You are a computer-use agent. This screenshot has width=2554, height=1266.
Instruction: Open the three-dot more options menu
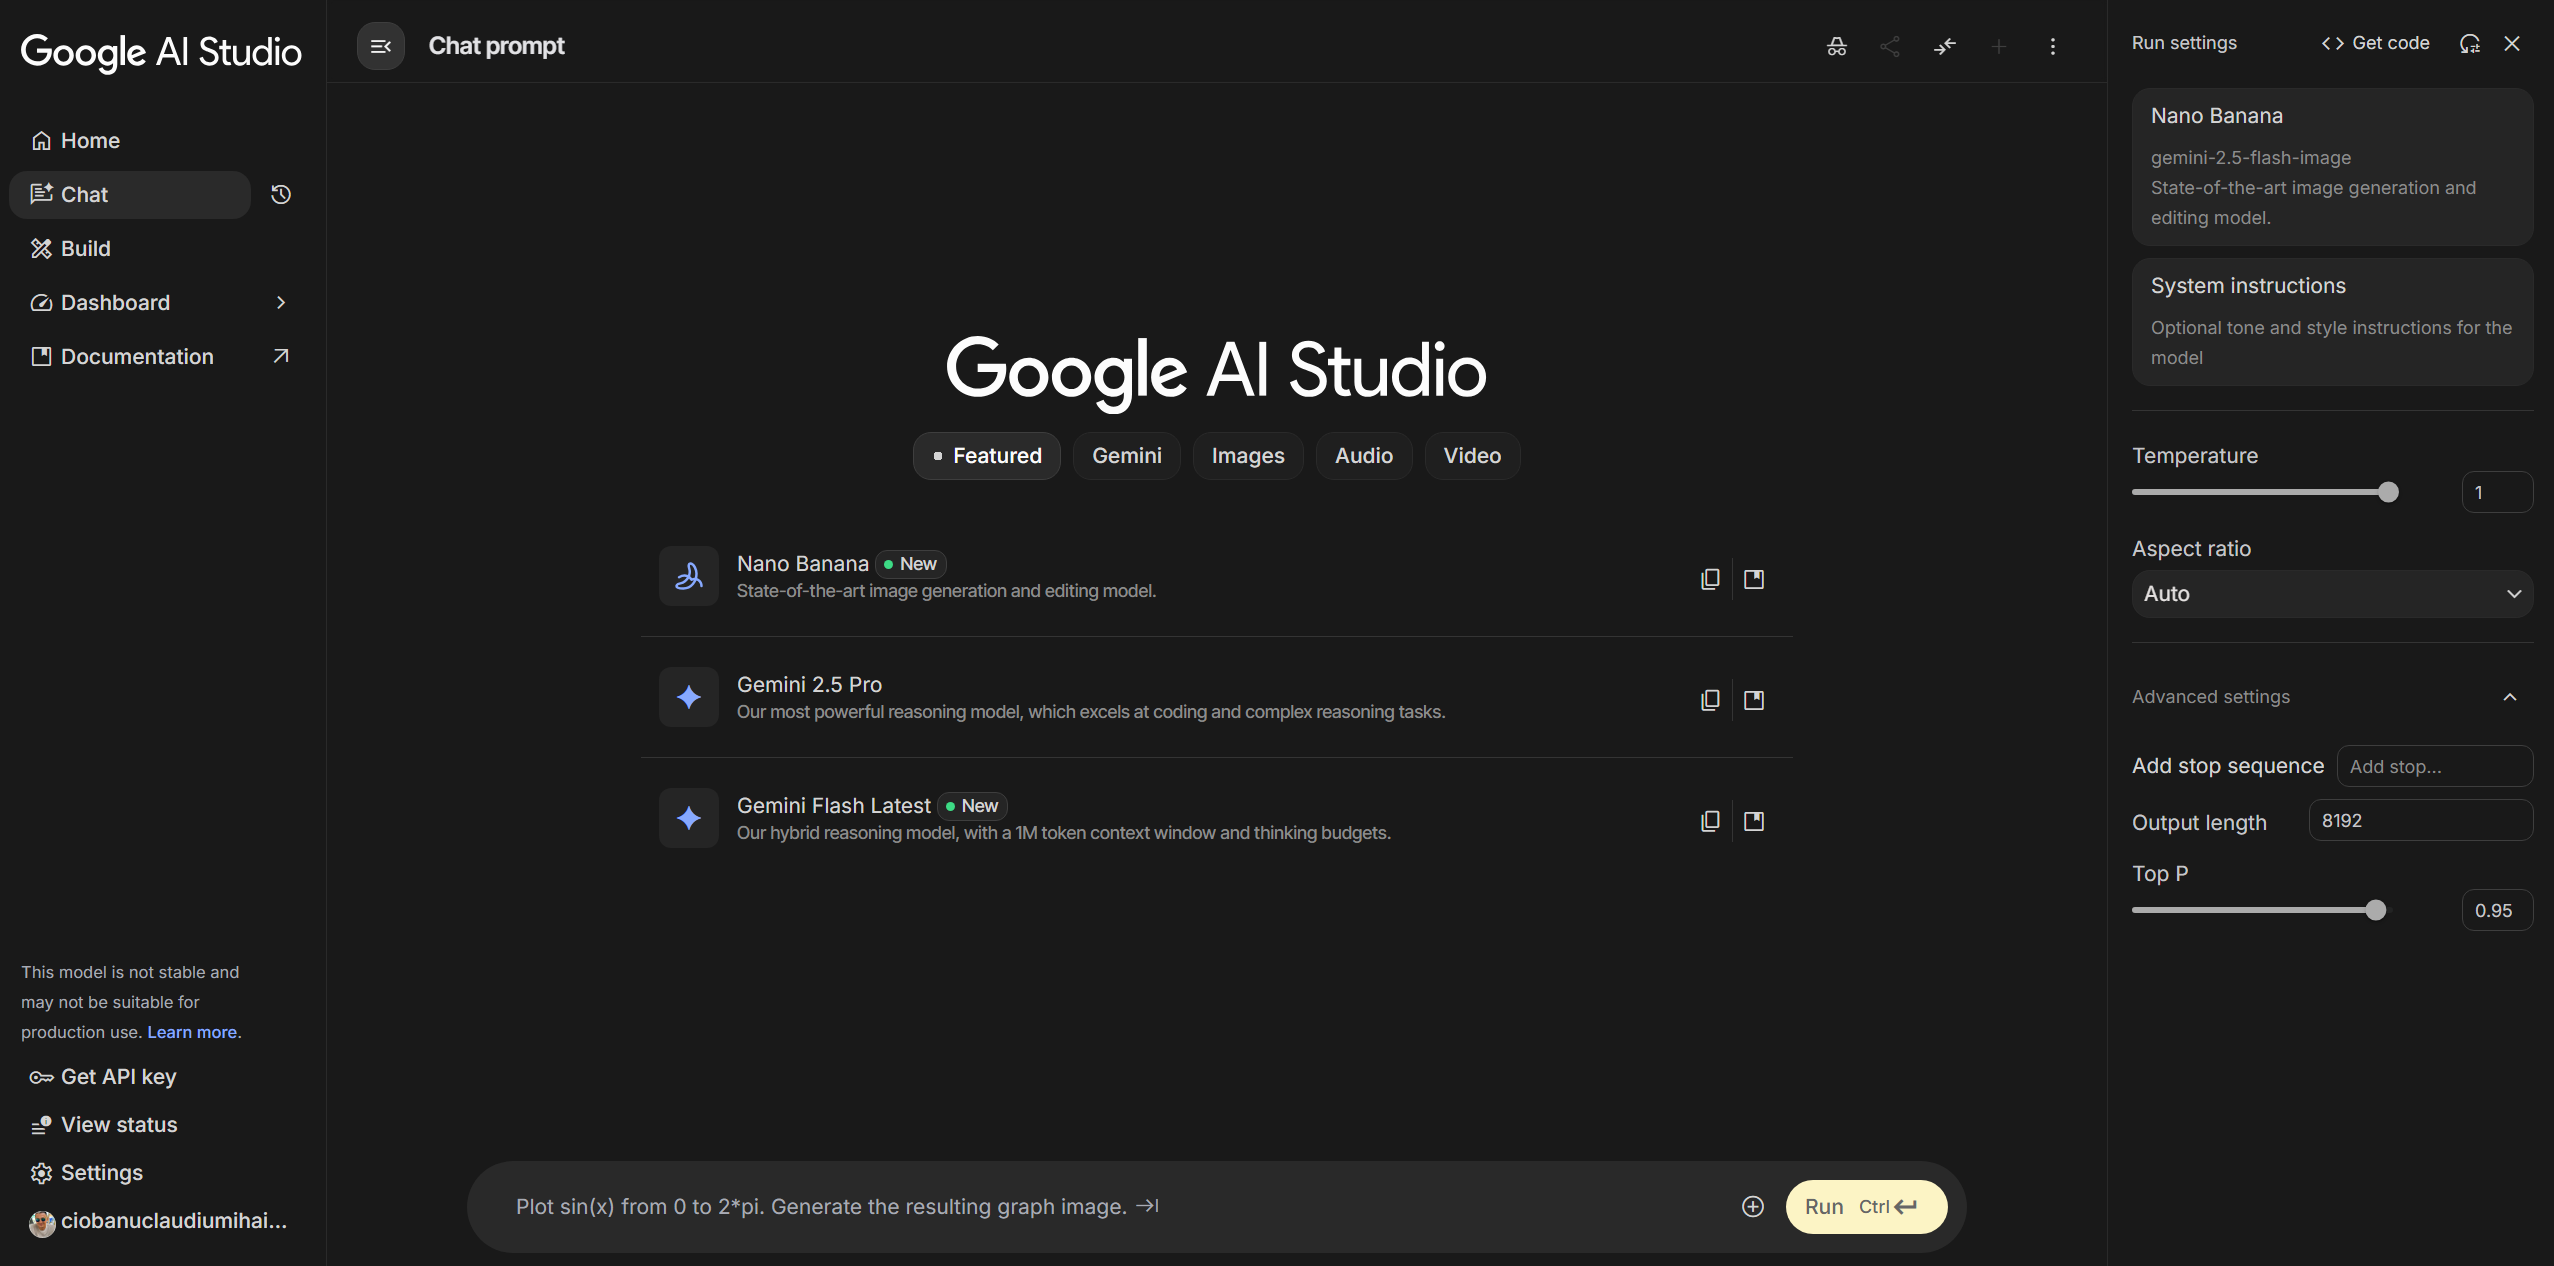coord(2053,47)
